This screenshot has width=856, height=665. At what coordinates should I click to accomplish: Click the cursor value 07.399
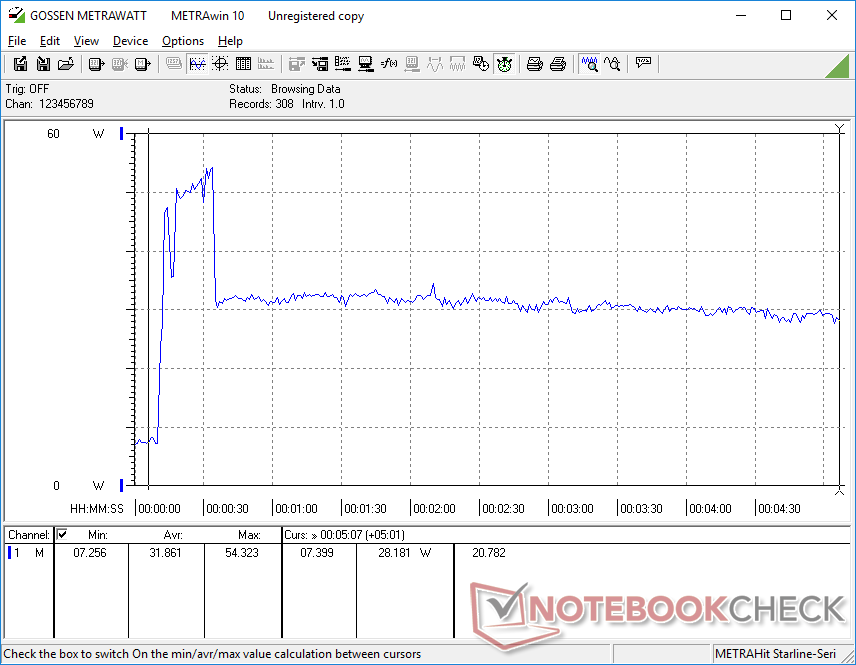click(x=317, y=553)
